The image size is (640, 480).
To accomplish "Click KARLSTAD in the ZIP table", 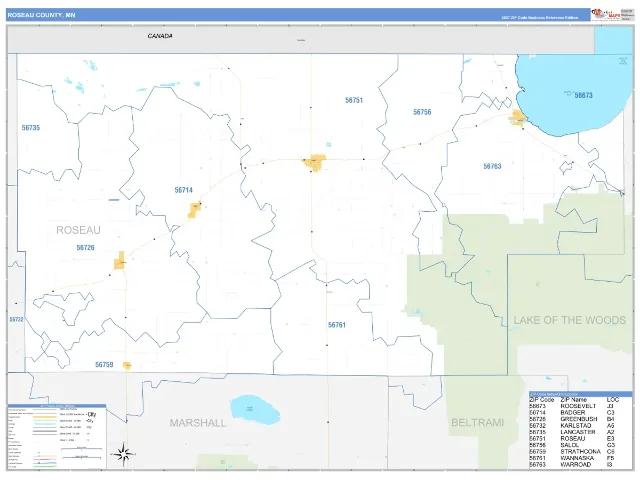I will [576, 426].
